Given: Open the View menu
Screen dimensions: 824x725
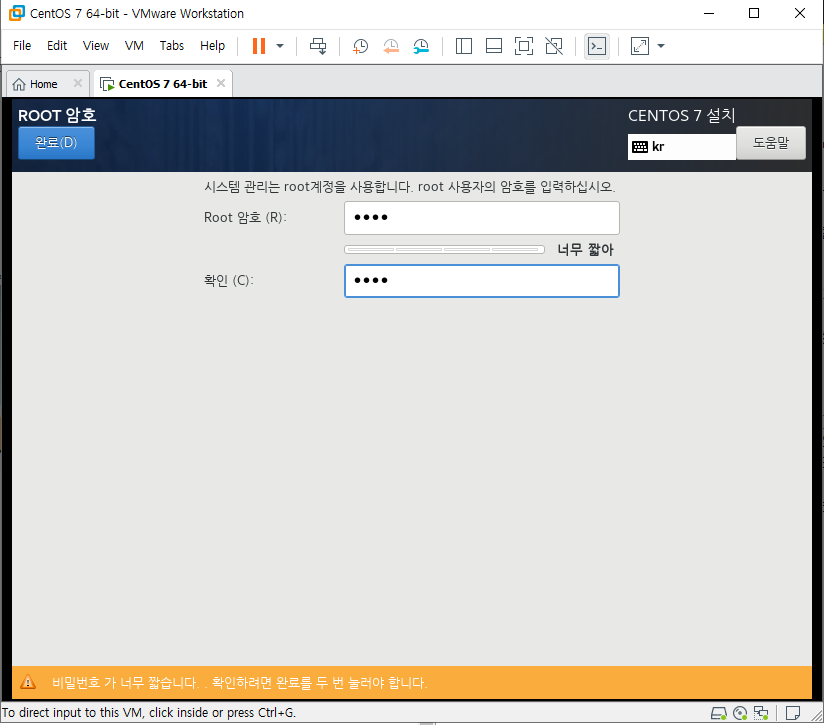Looking at the screenshot, I should [x=96, y=46].
